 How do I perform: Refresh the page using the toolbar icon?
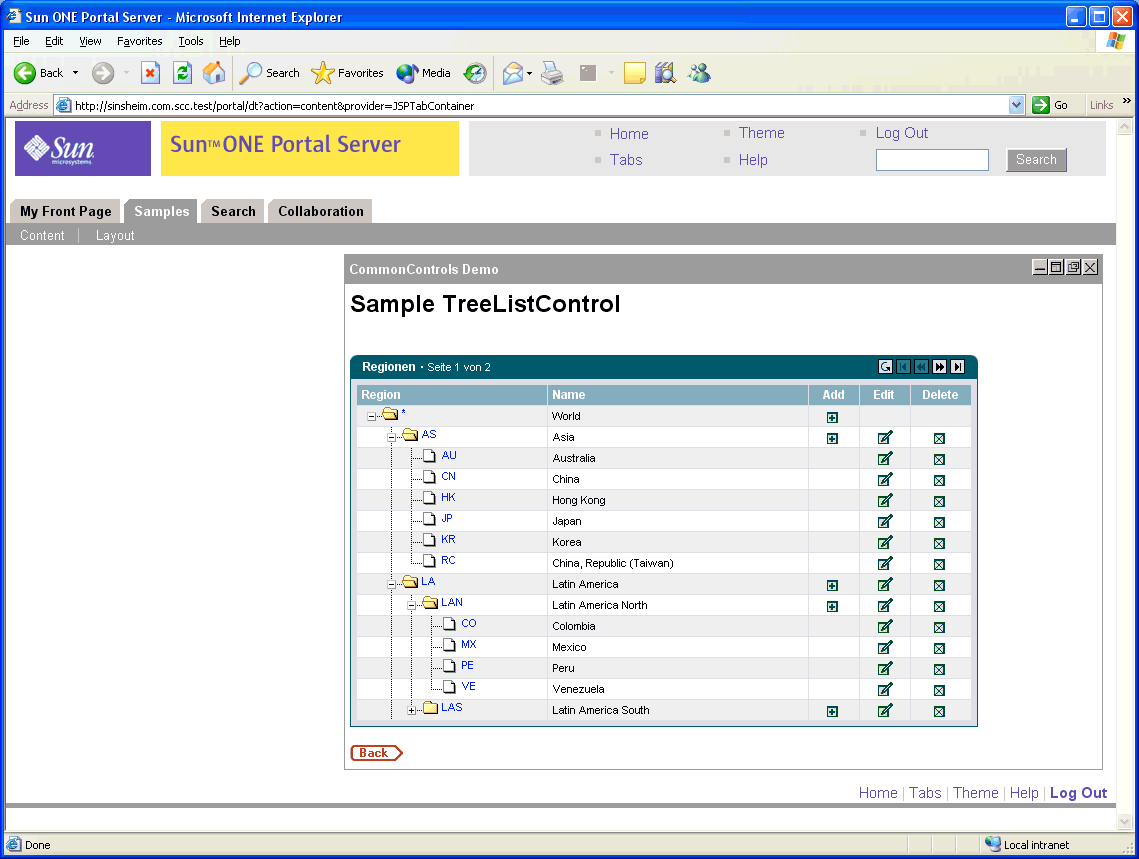click(182, 73)
